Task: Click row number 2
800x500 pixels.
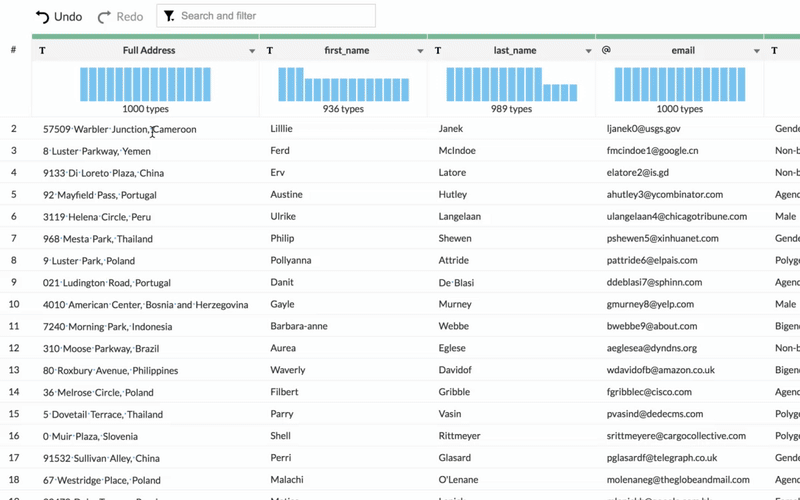Action: (x=14, y=129)
